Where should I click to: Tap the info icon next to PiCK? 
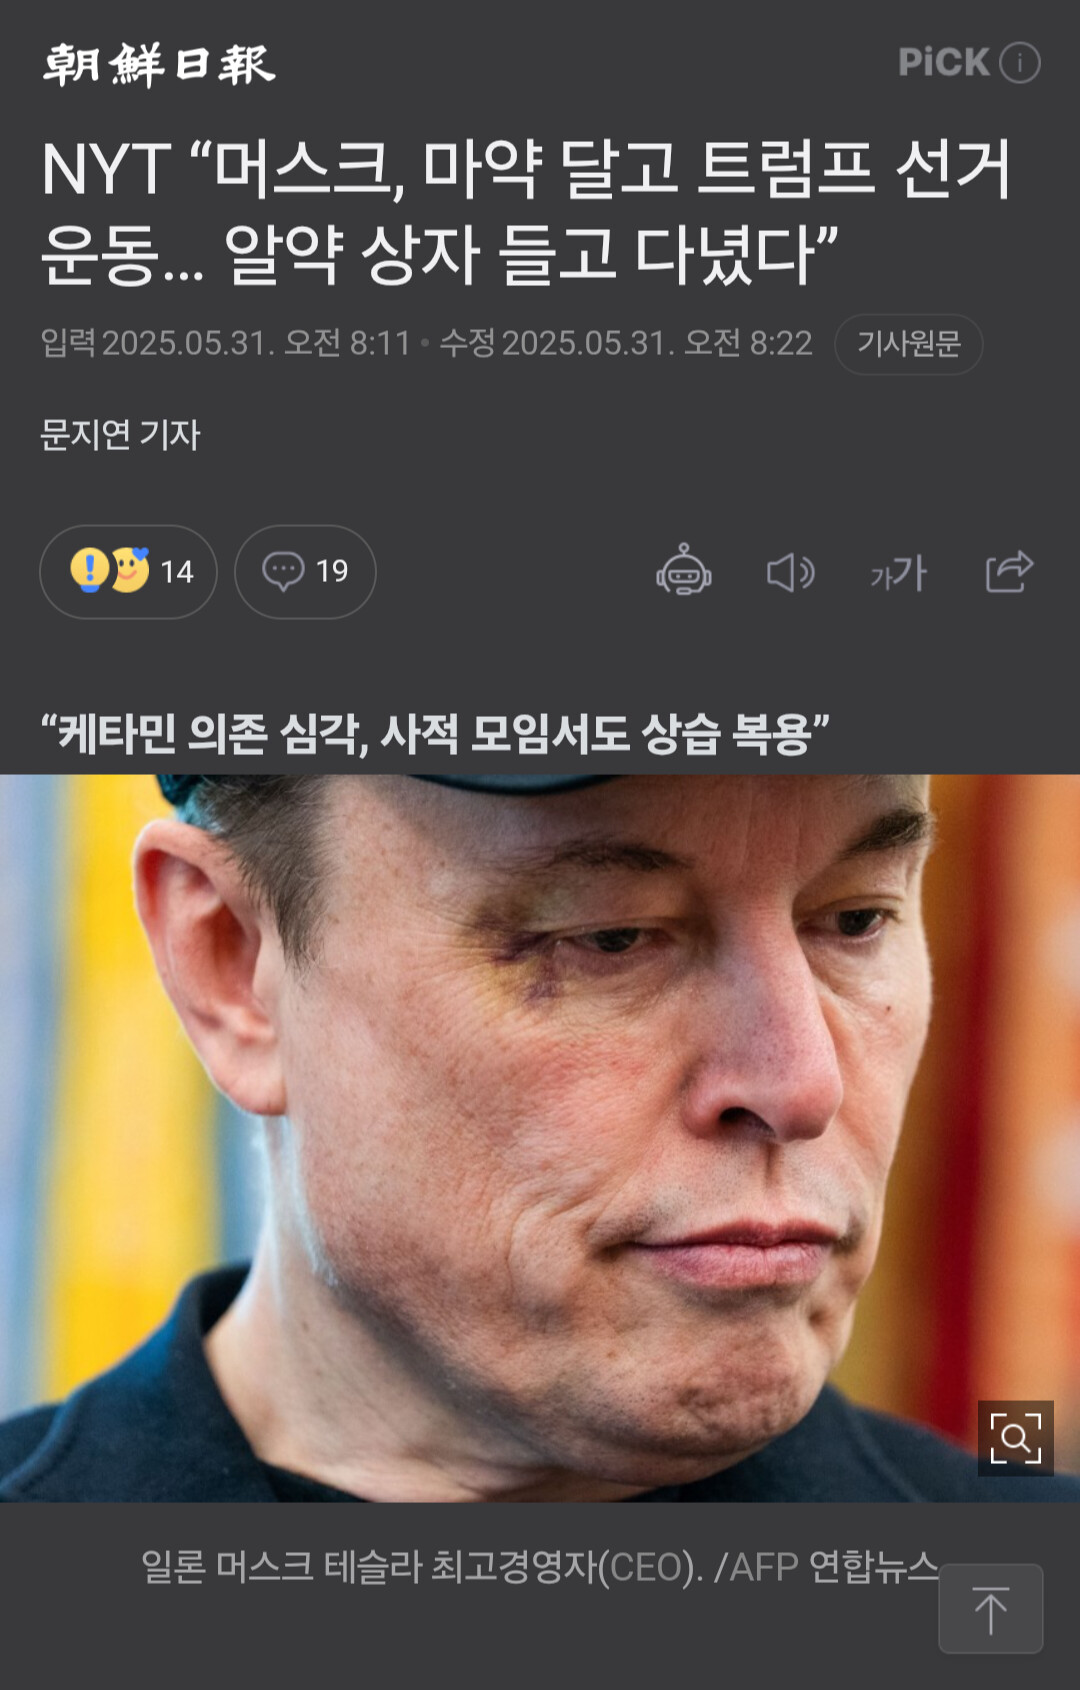click(x=1020, y=63)
